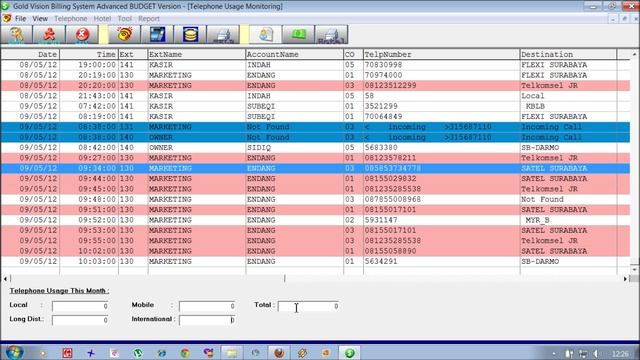
Task: Open the Telephone menu
Action: [71, 19]
